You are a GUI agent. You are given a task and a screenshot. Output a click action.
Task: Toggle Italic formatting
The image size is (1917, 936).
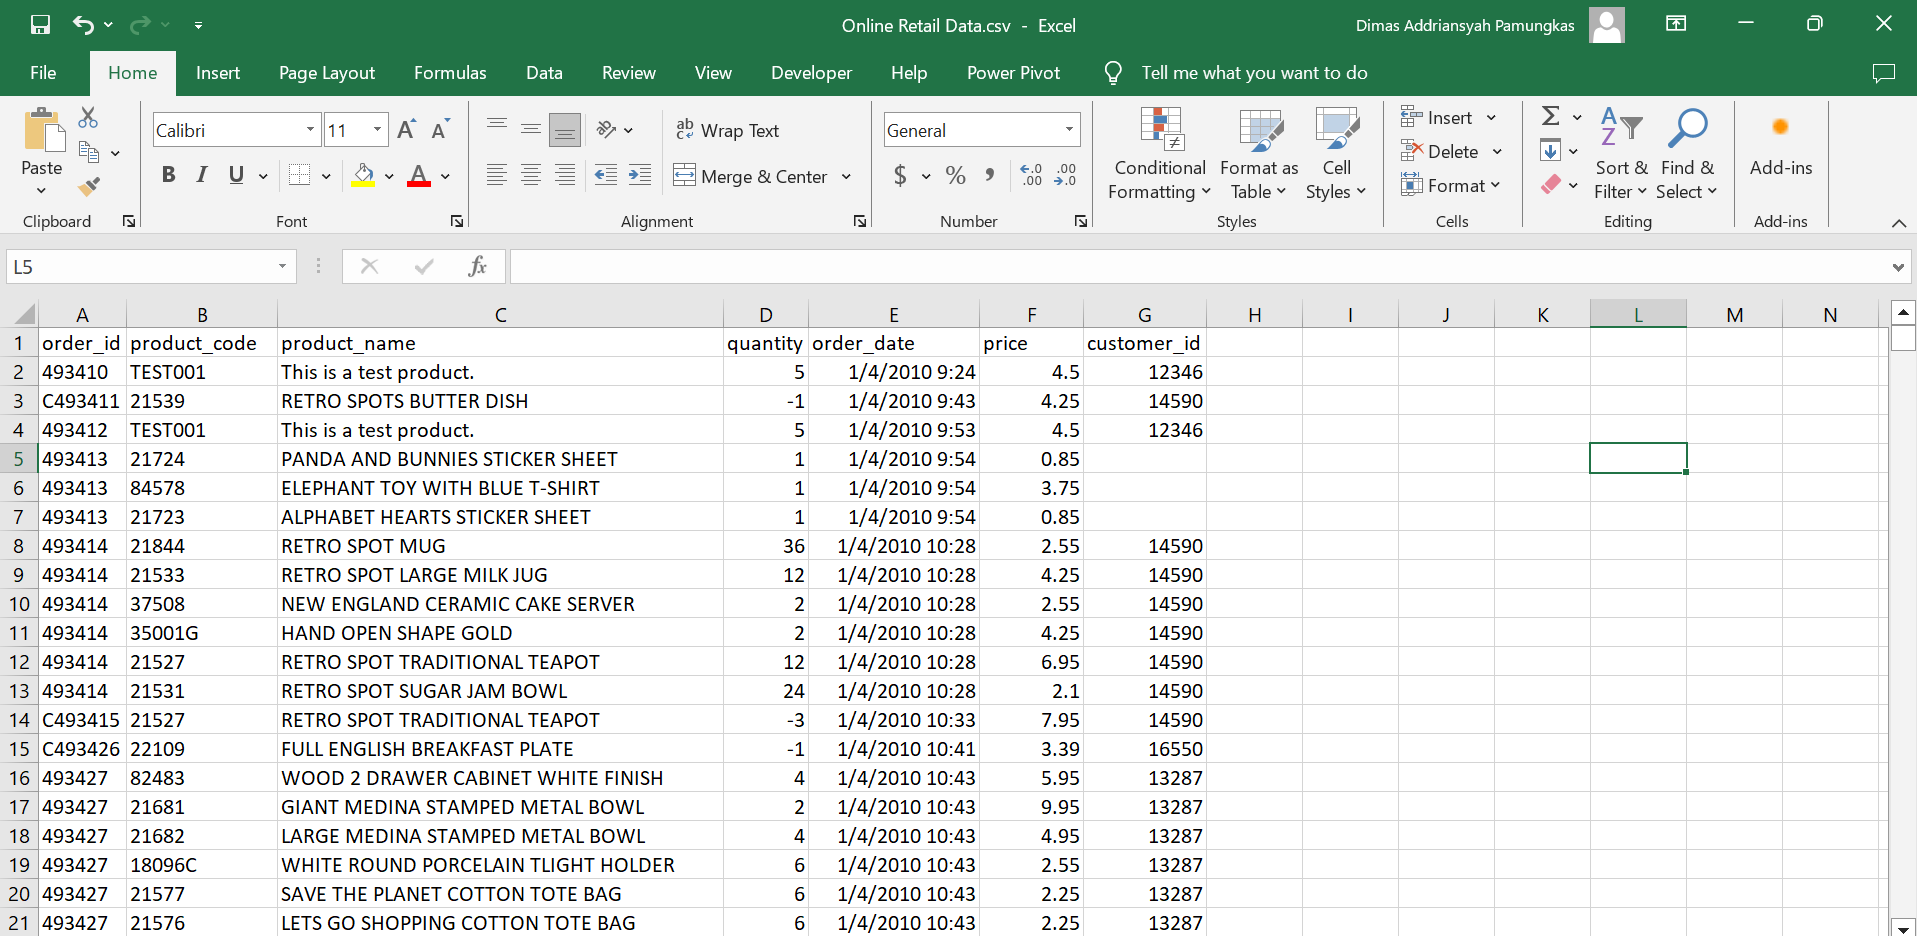click(x=202, y=176)
